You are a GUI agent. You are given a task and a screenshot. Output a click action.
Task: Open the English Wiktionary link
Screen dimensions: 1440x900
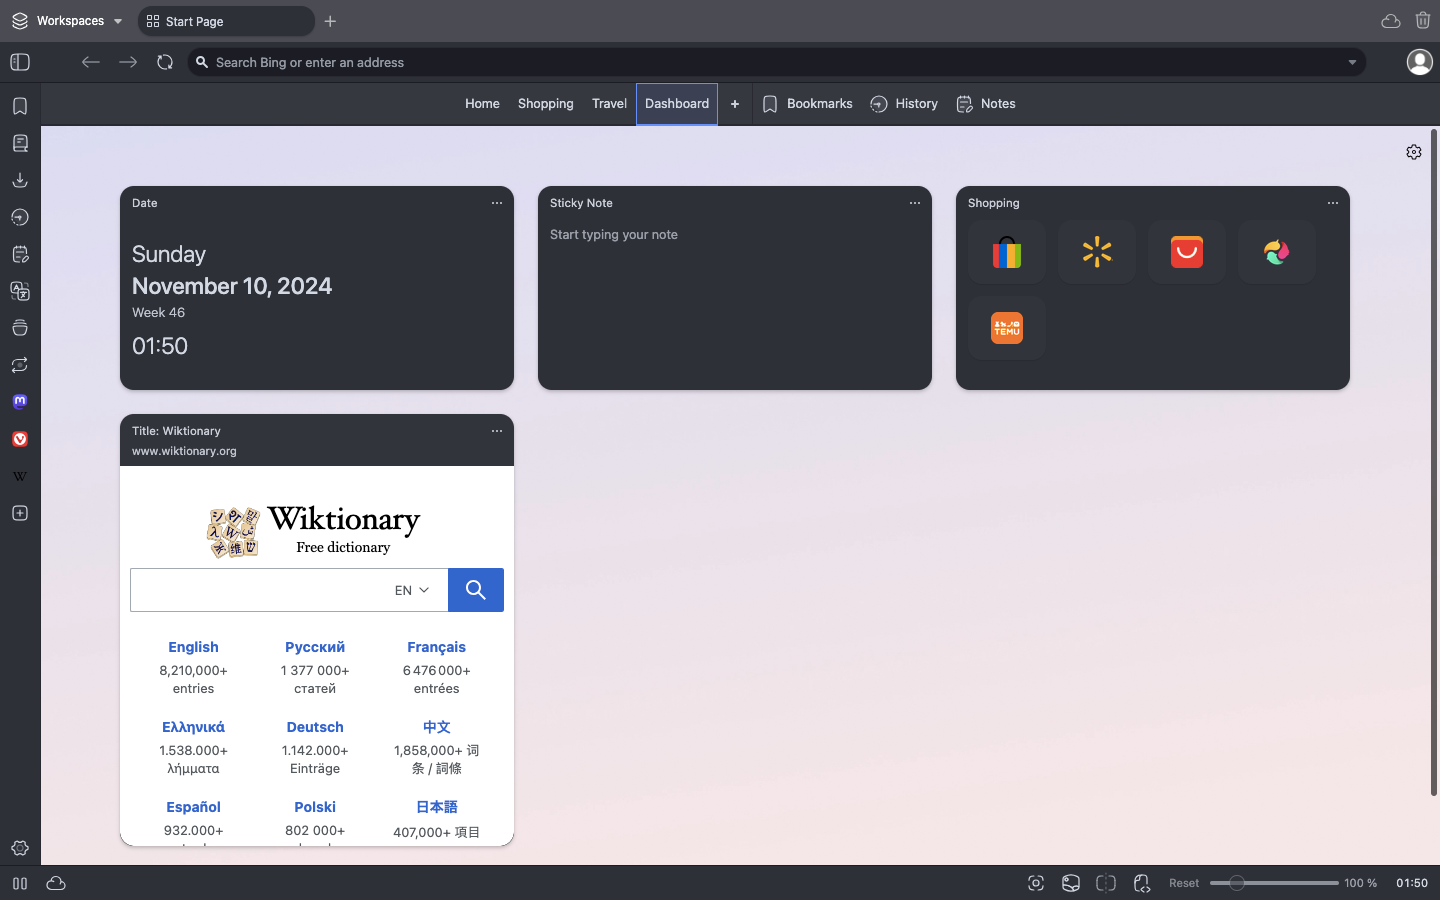[x=193, y=647]
